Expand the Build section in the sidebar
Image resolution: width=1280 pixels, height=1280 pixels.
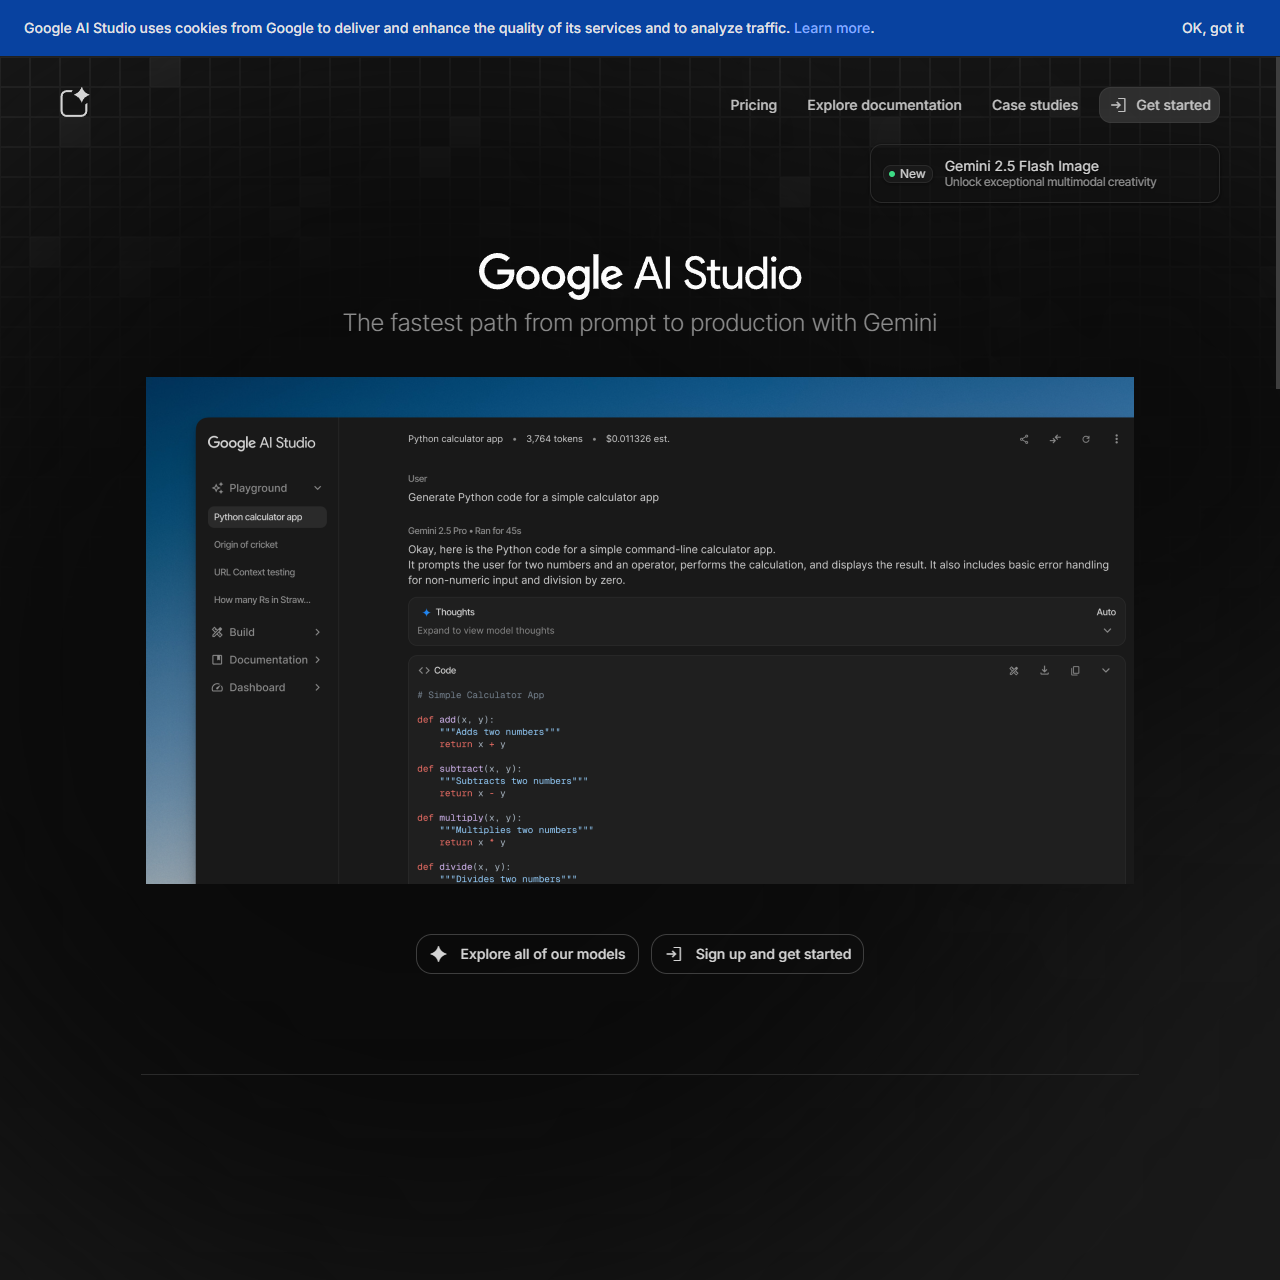click(317, 632)
